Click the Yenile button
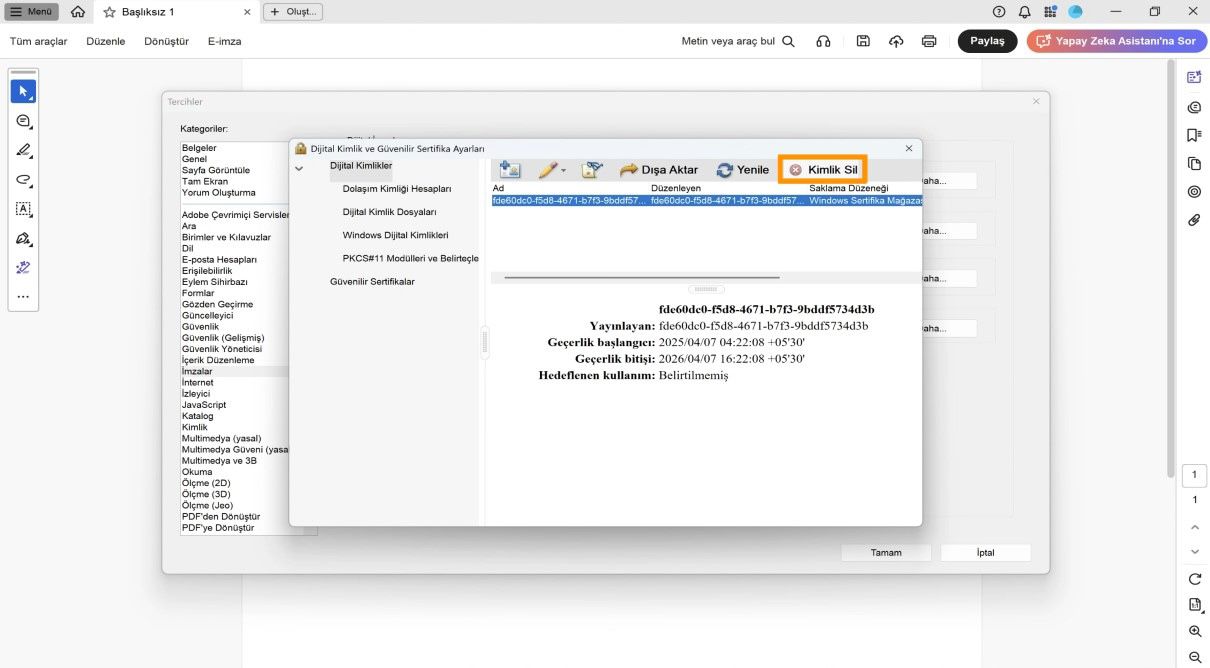The image size is (1210, 668). (743, 170)
